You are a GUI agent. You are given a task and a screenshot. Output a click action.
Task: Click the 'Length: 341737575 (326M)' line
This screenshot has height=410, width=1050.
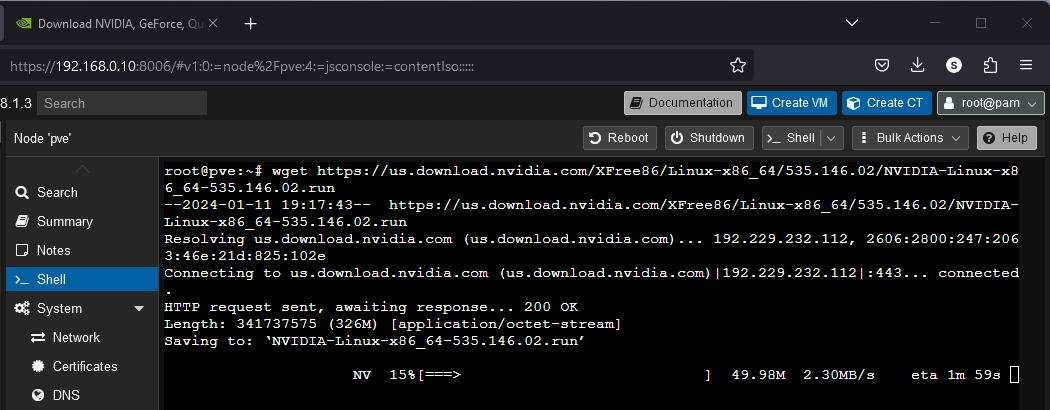[392, 324]
